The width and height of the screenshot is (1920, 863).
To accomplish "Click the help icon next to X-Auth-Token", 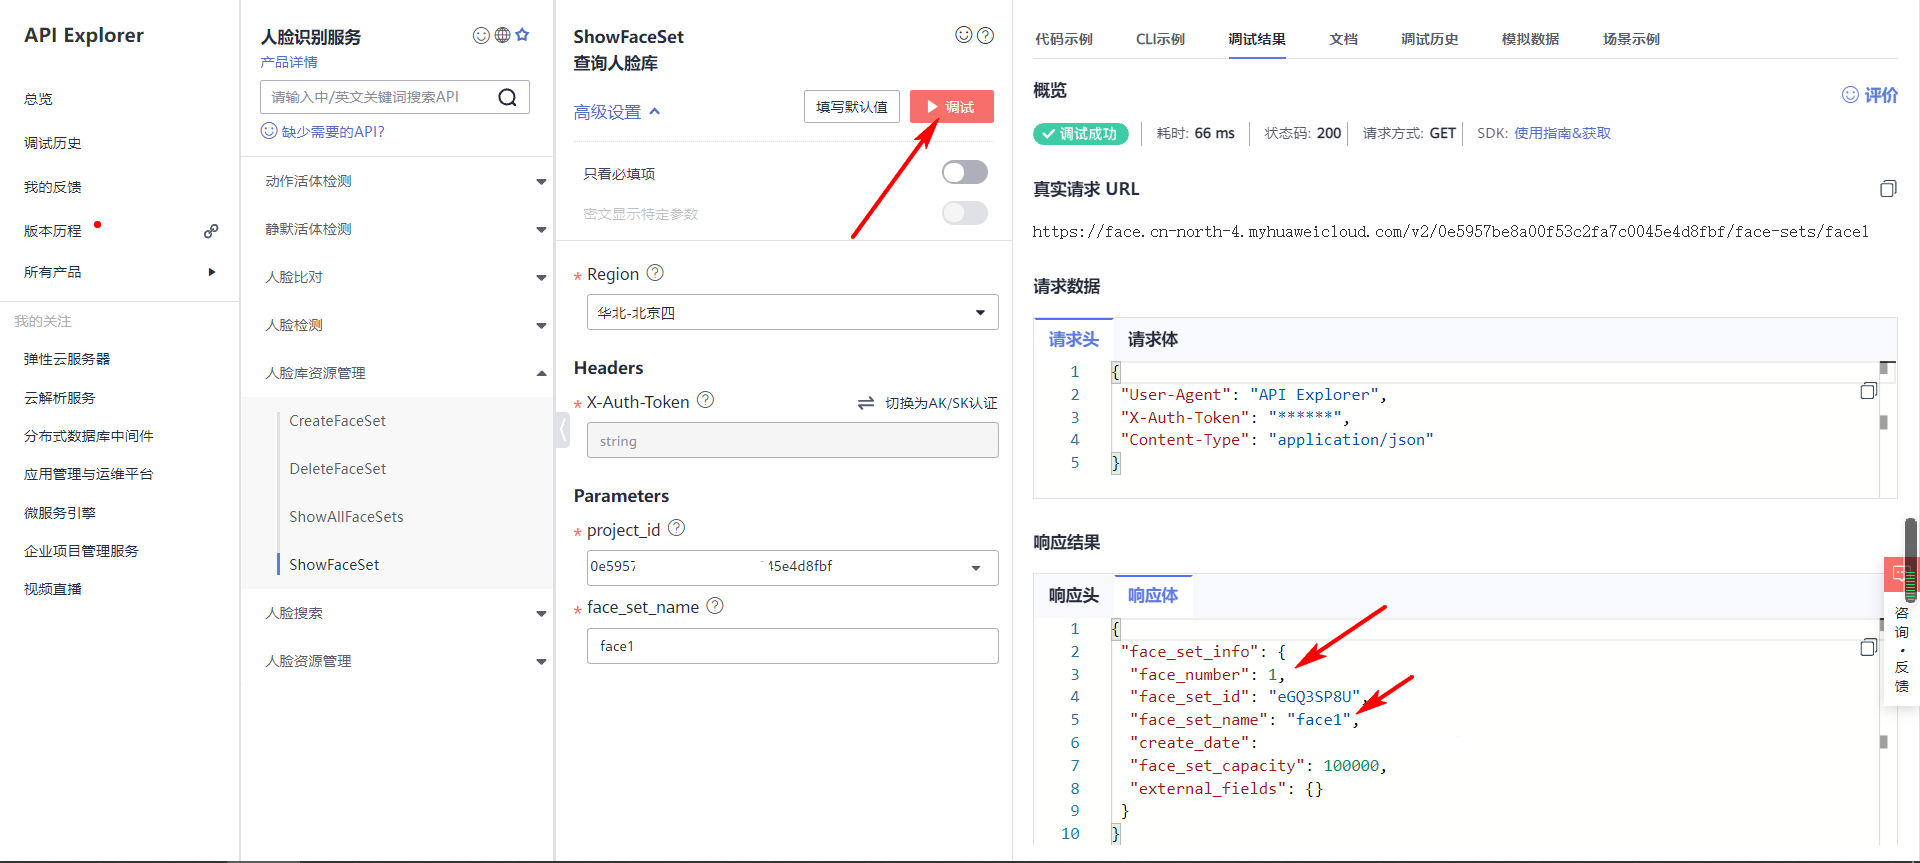I will [705, 400].
